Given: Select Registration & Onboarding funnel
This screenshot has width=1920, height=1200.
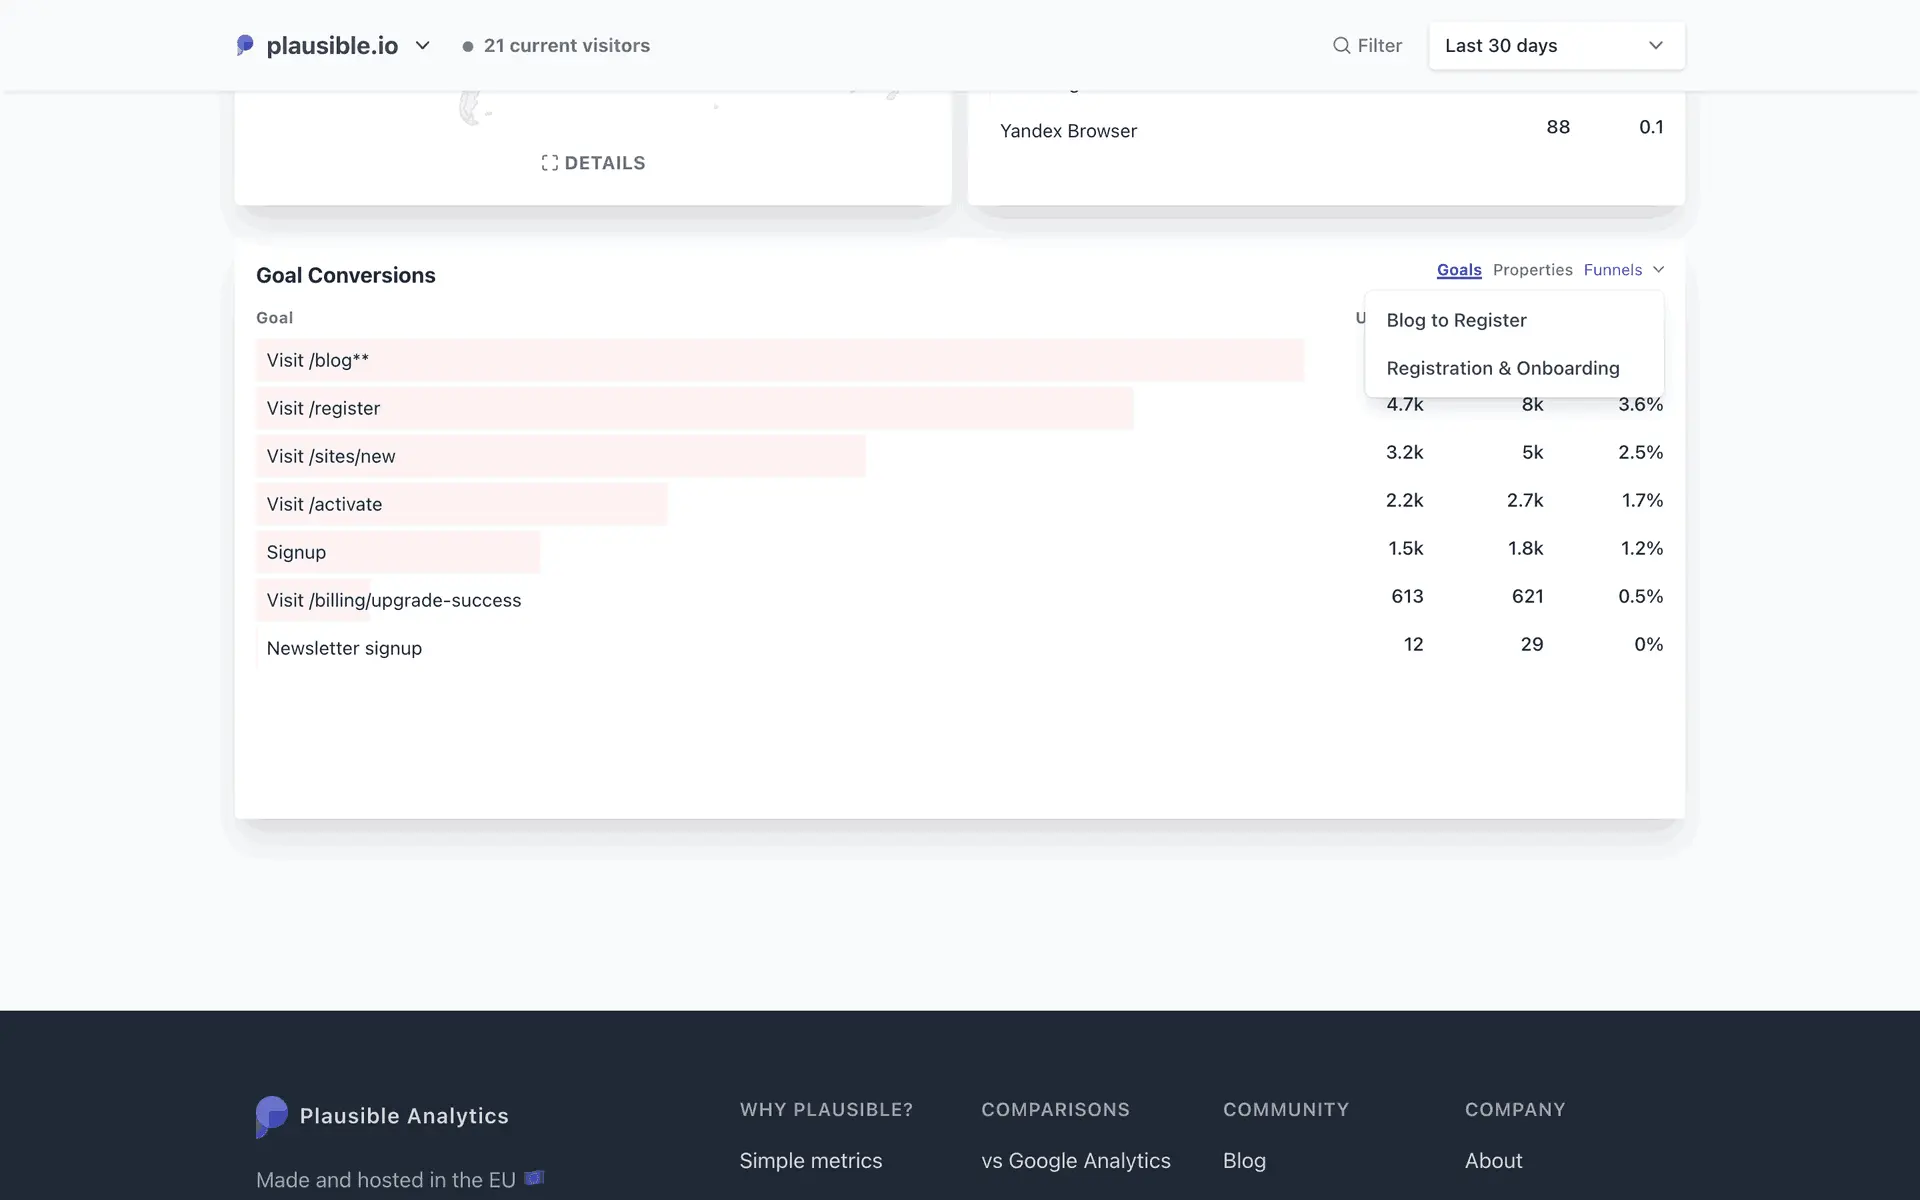Looking at the screenshot, I should 1502,368.
